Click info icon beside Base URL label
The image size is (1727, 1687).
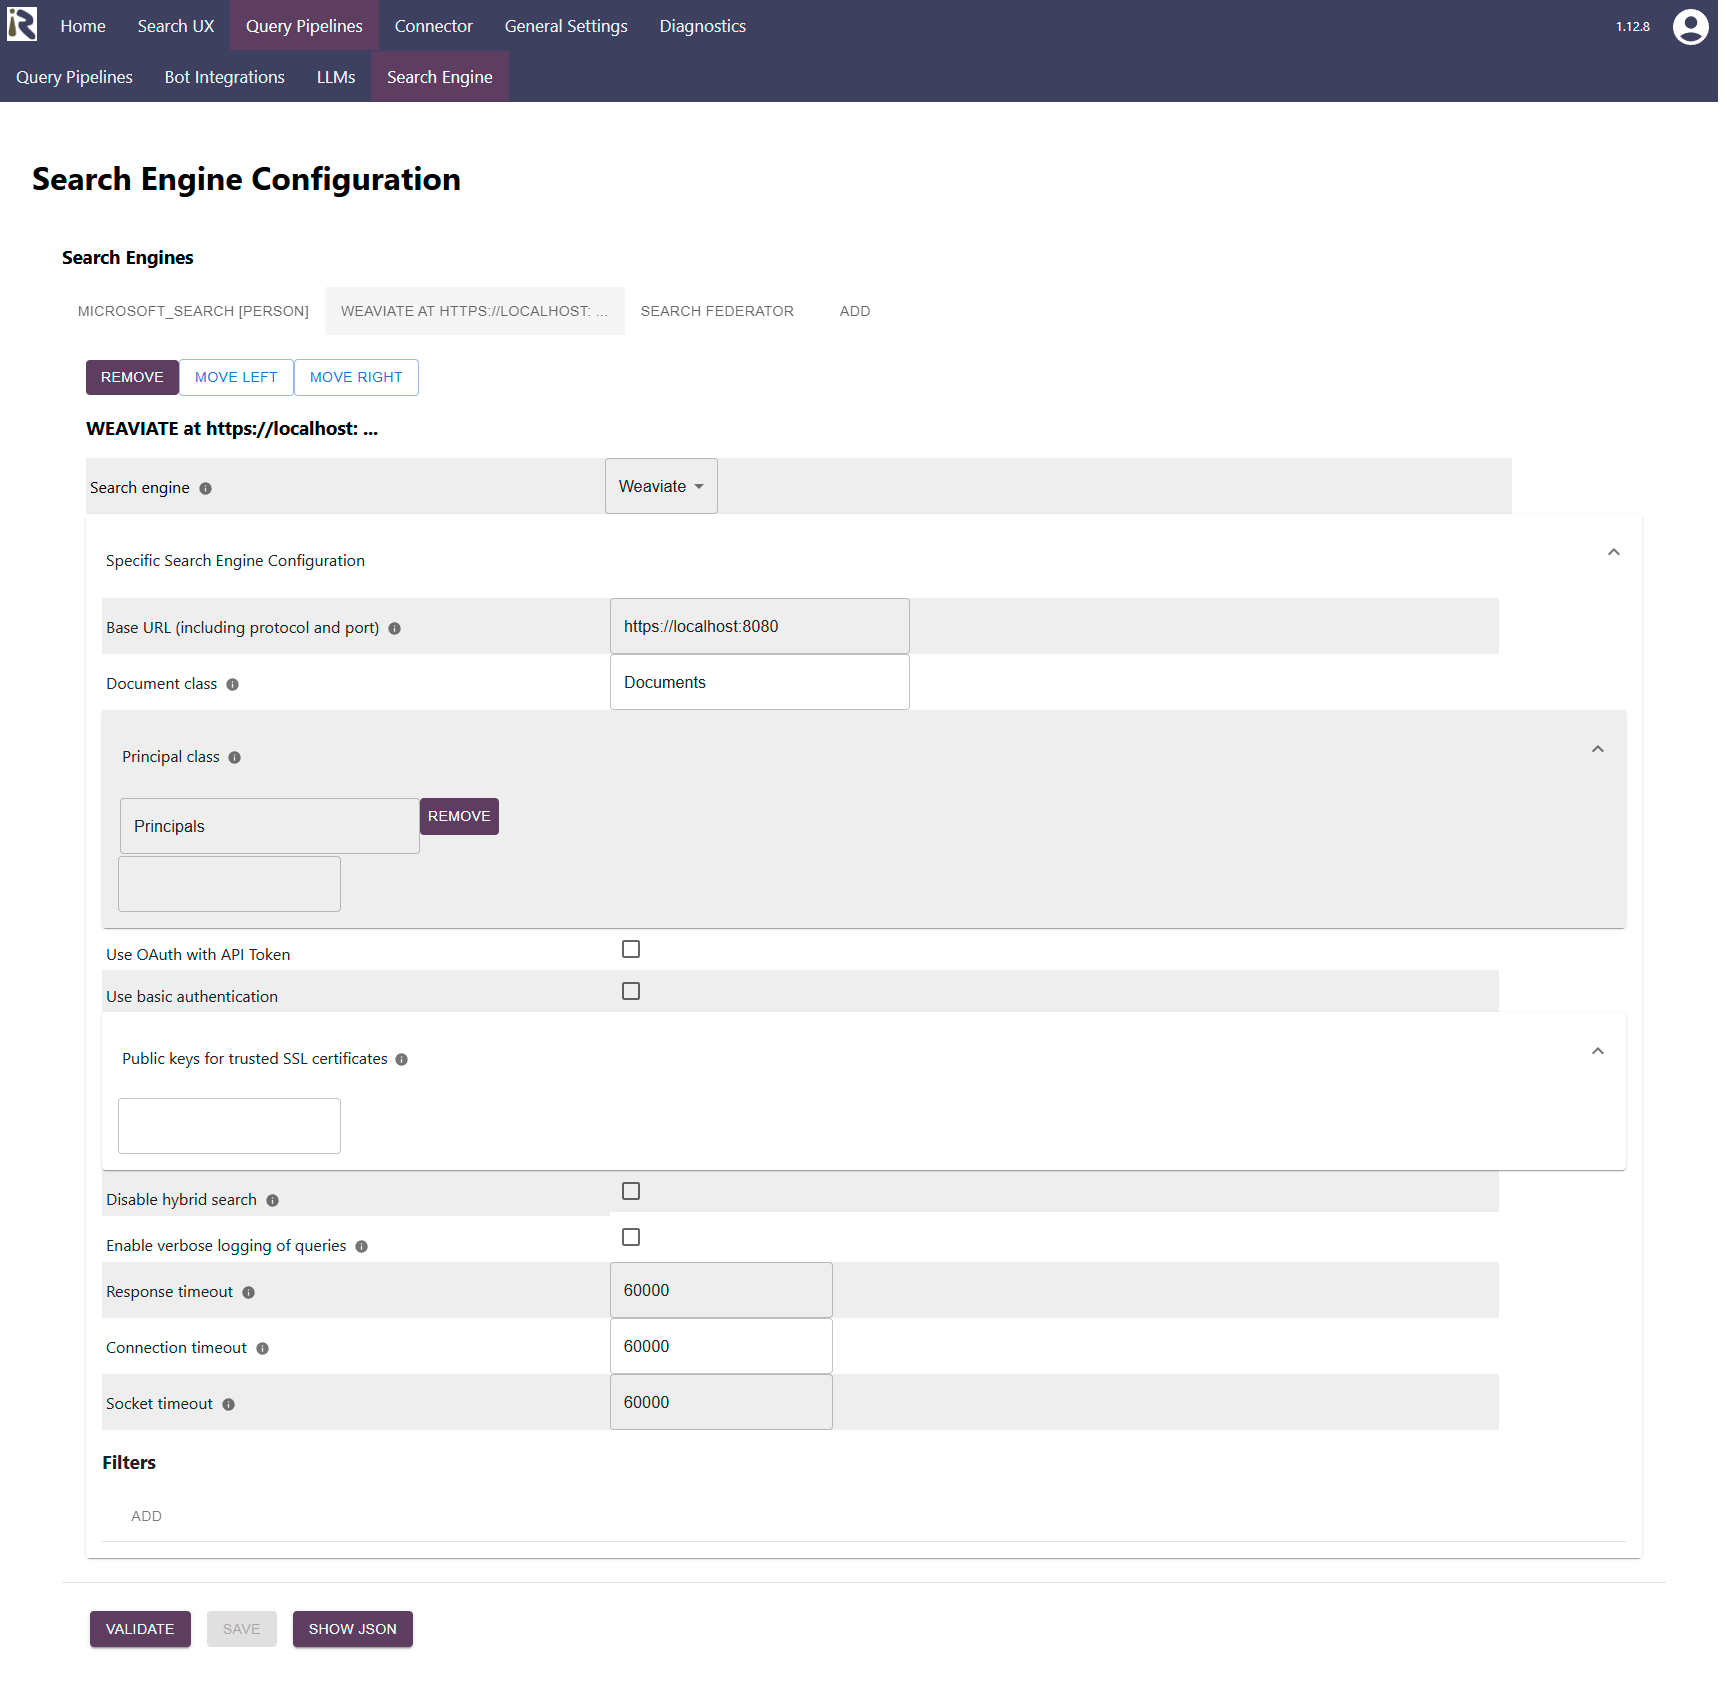pos(394,629)
